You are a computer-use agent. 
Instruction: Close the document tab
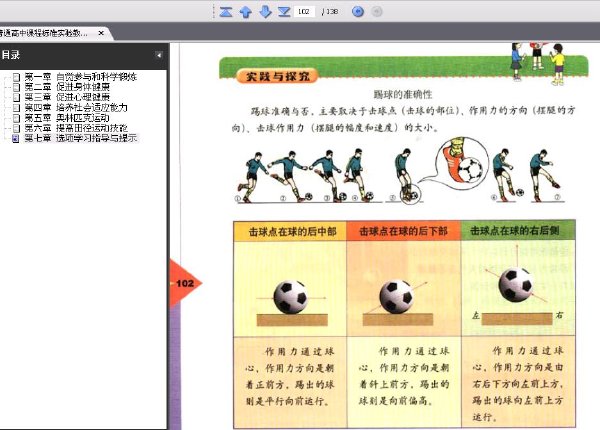pyautogui.click(x=100, y=33)
